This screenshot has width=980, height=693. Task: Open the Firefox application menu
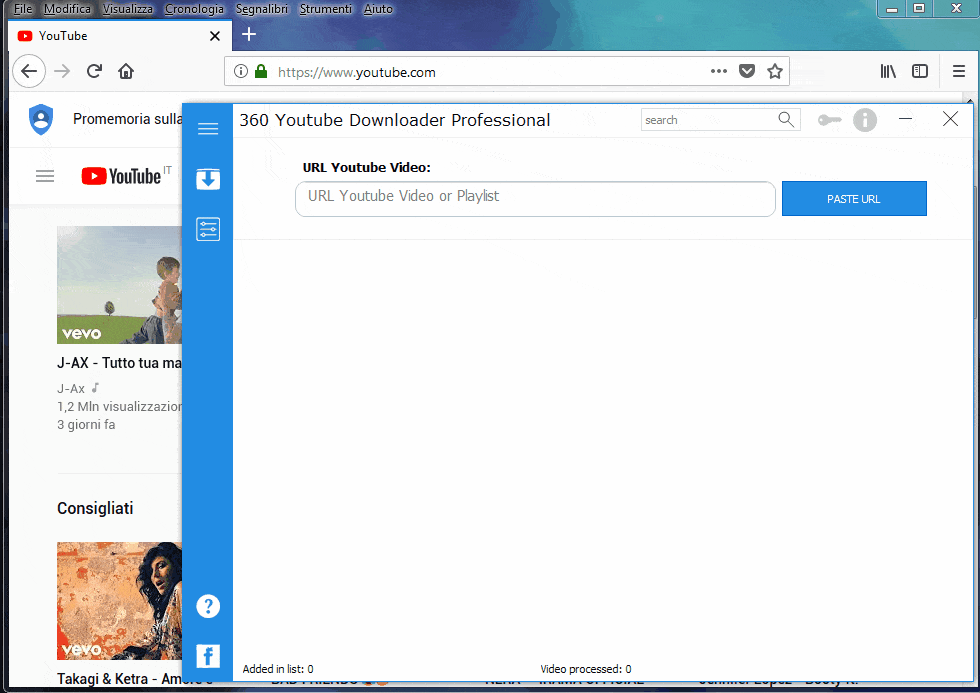[959, 71]
